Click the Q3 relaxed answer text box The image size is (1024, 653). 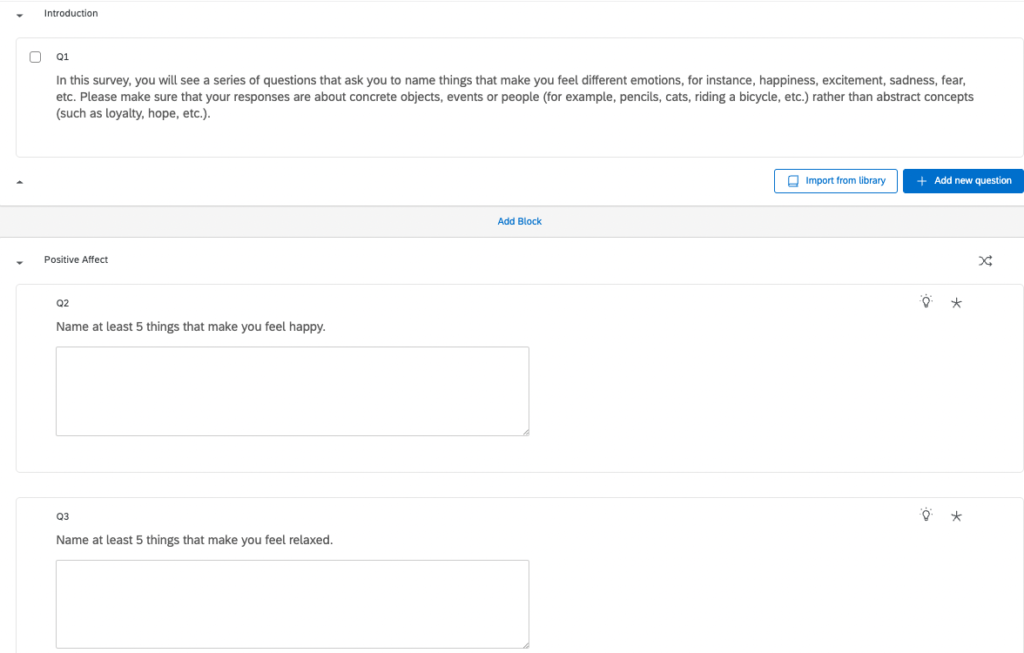293,604
